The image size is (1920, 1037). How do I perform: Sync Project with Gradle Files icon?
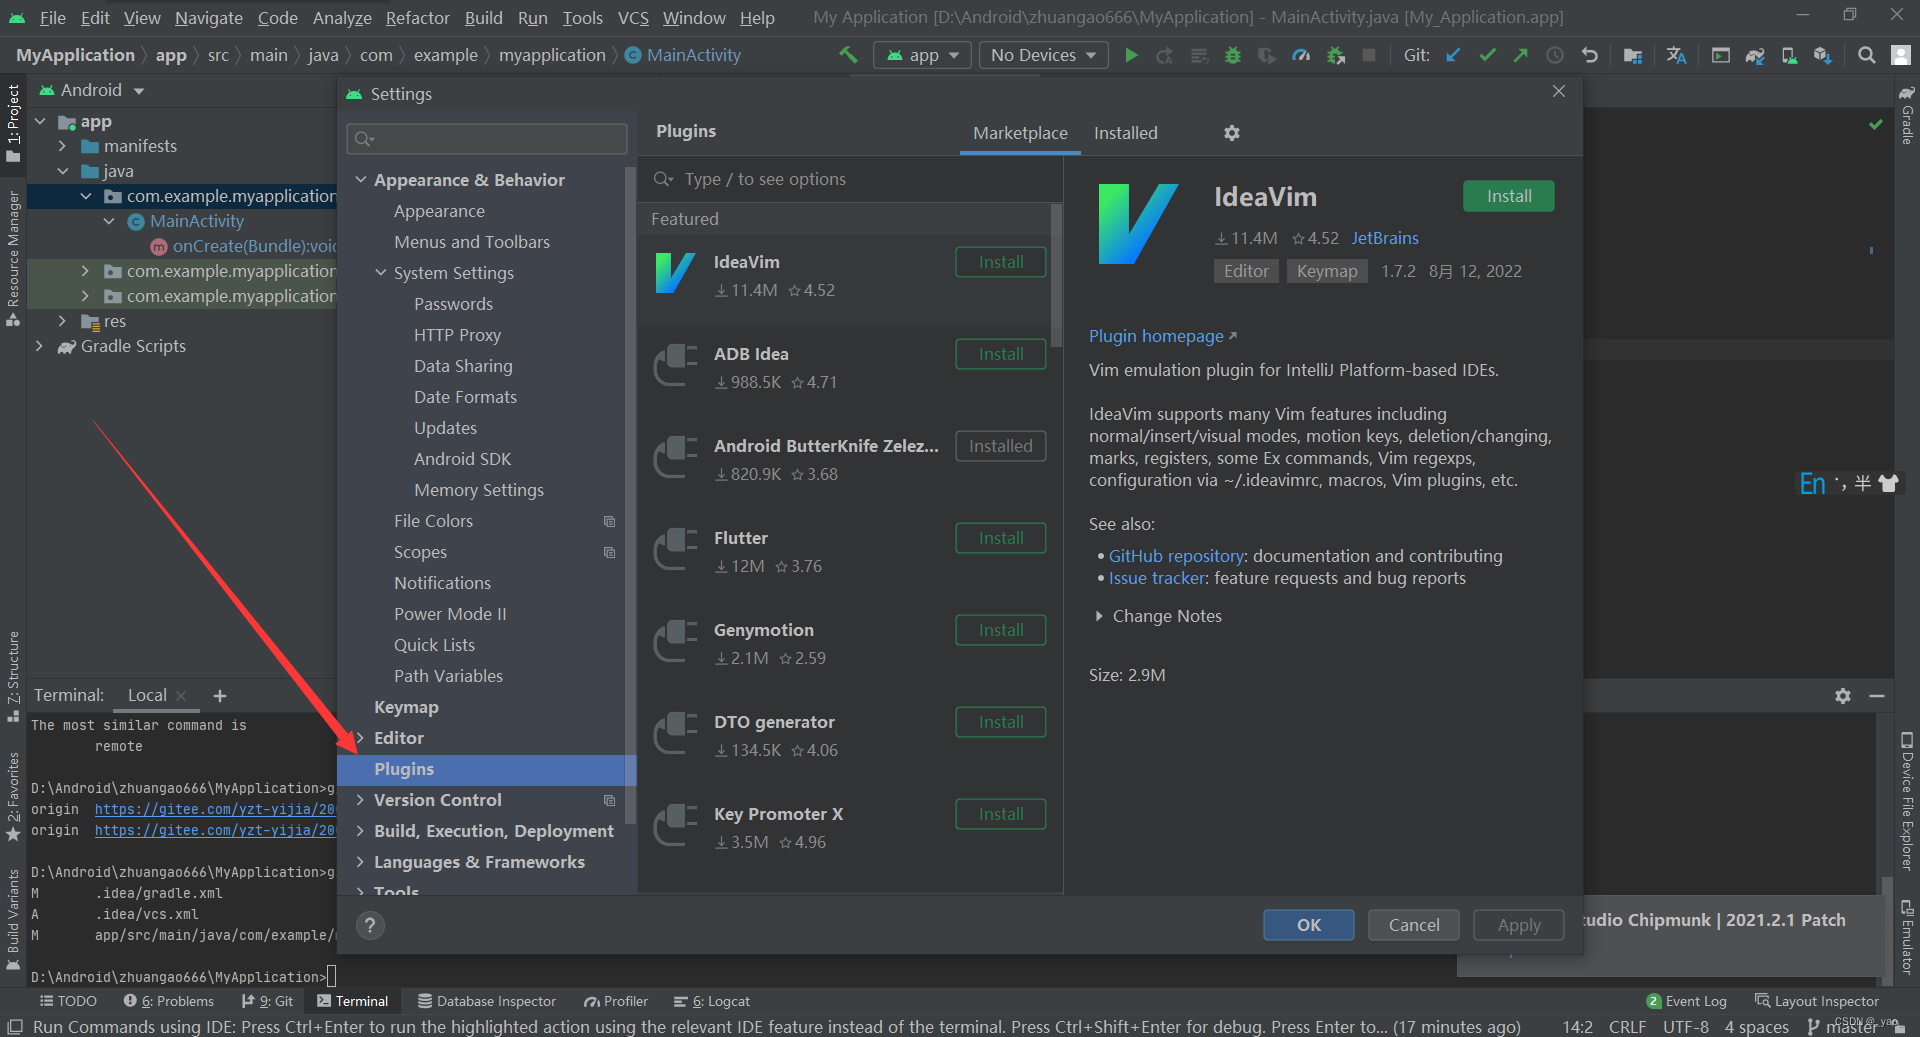[x=1754, y=55]
